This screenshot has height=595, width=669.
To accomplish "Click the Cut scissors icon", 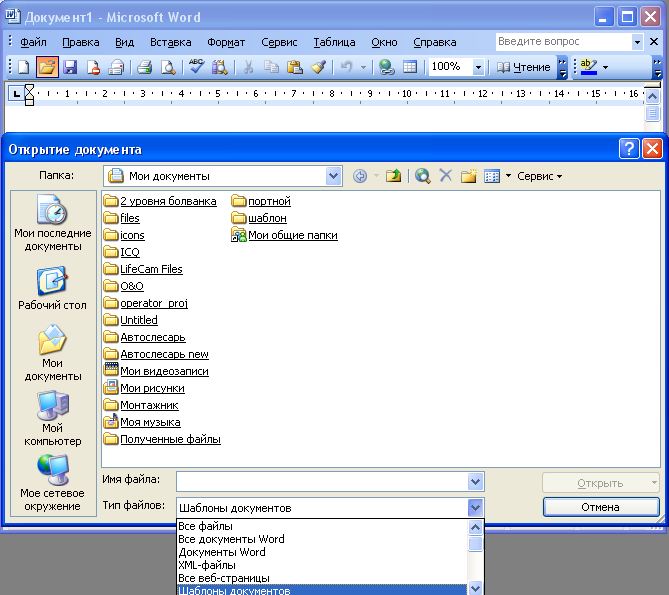I will tap(248, 67).
